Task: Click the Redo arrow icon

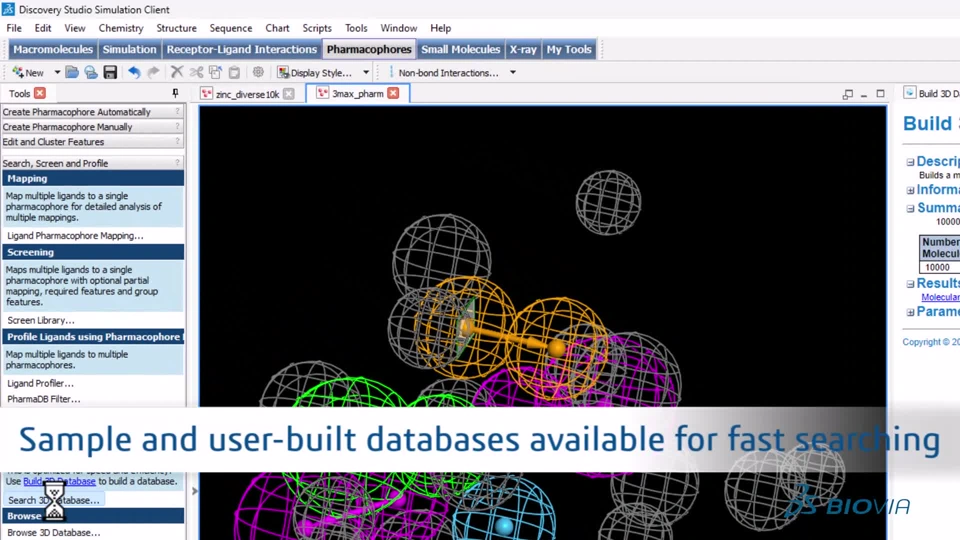Action: pyautogui.click(x=153, y=72)
